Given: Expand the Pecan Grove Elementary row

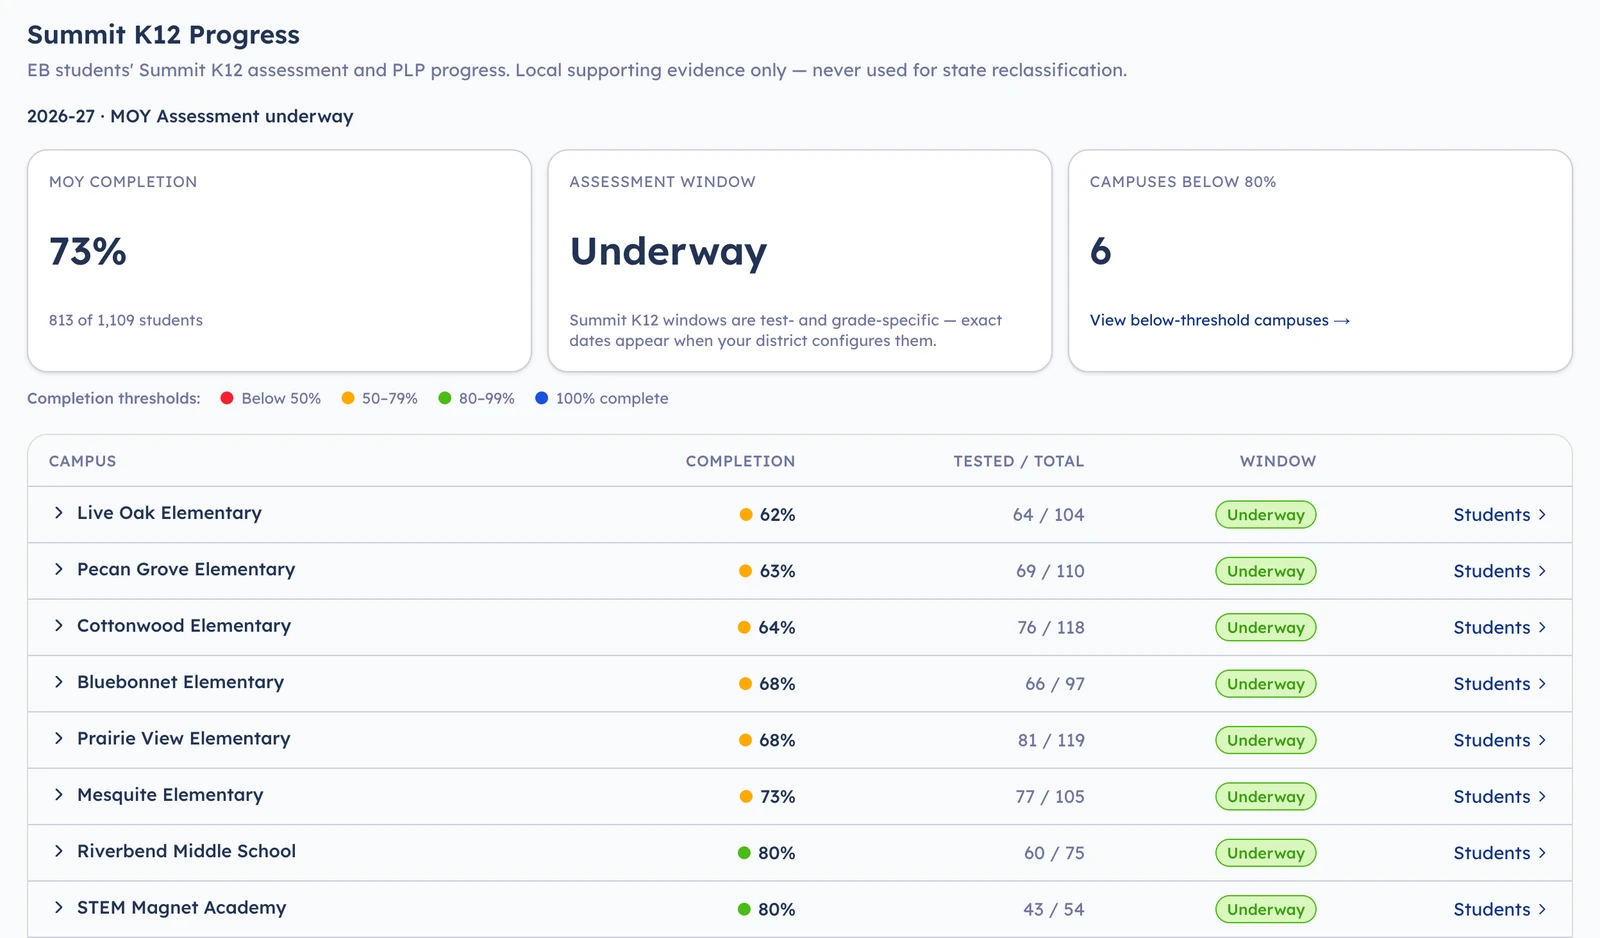Looking at the screenshot, I should pos(59,569).
